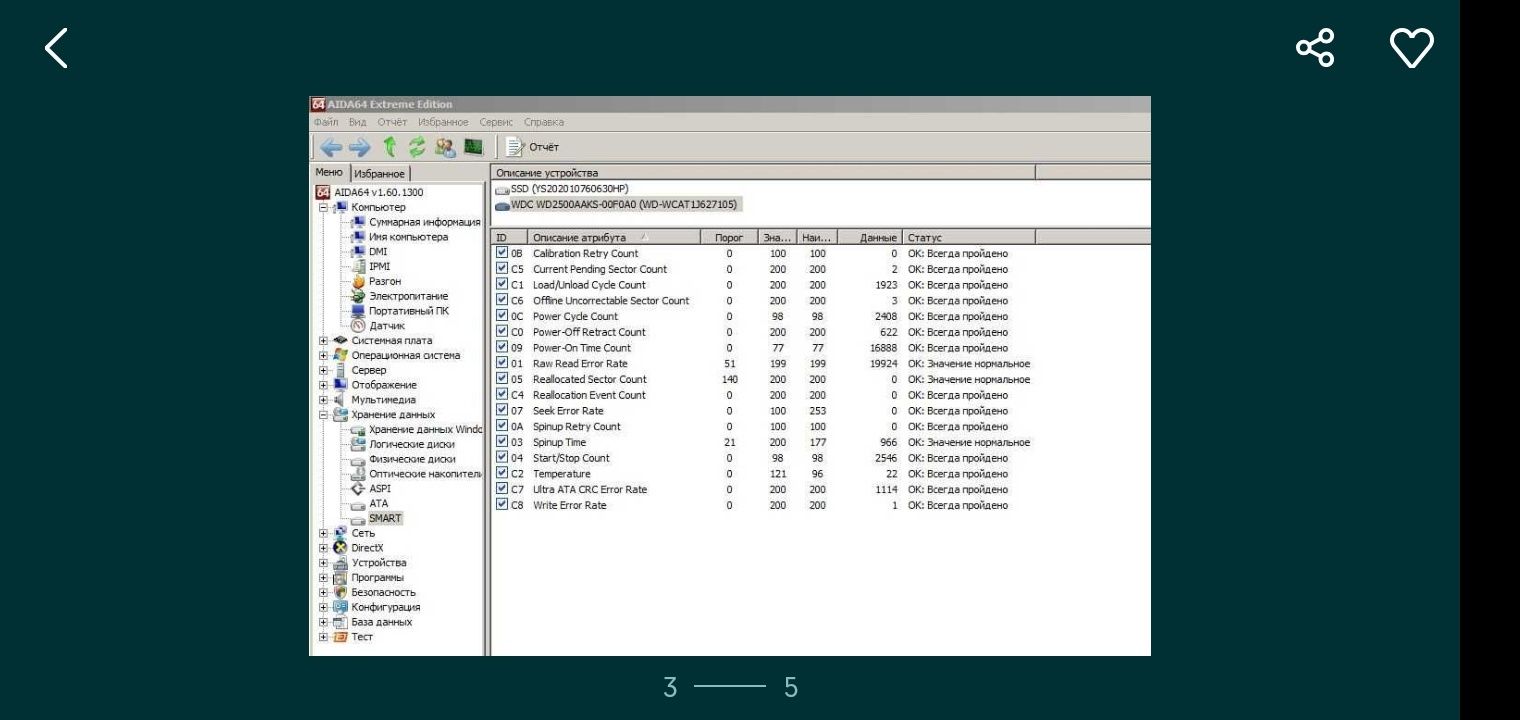Toggle Load/Unload Cycle Count checkbox
This screenshot has width=1520, height=720.
click(502, 285)
